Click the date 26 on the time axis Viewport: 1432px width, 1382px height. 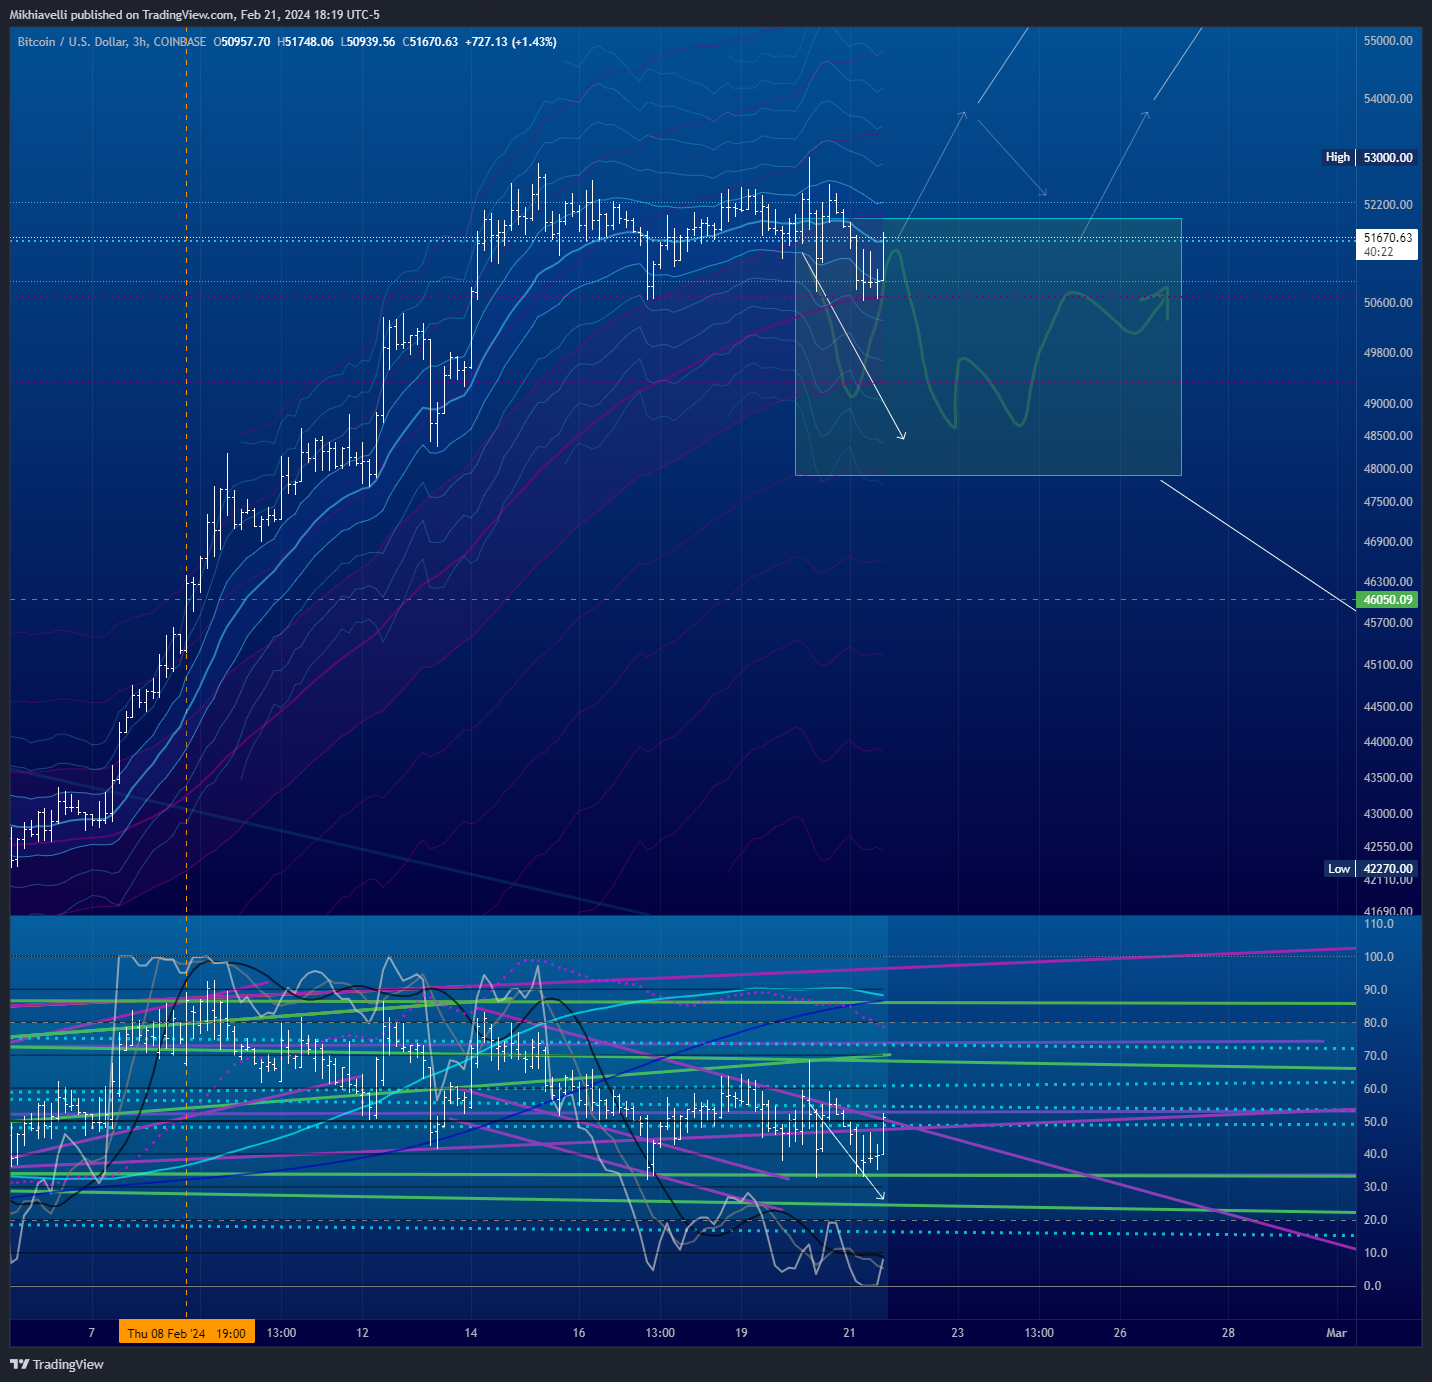(x=1120, y=1333)
